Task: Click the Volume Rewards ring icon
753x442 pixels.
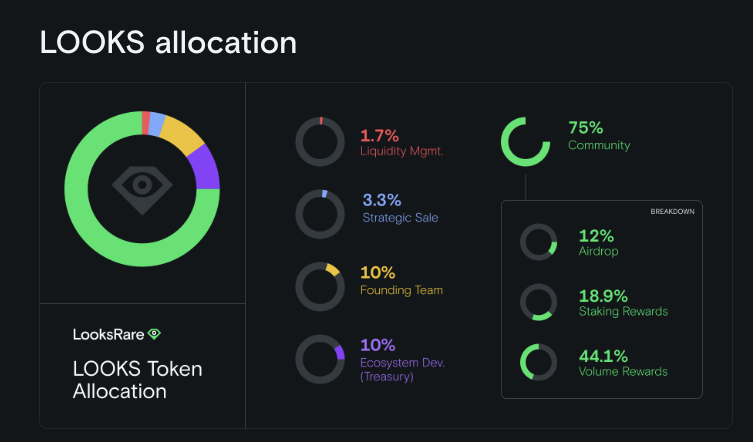Action: click(x=540, y=362)
